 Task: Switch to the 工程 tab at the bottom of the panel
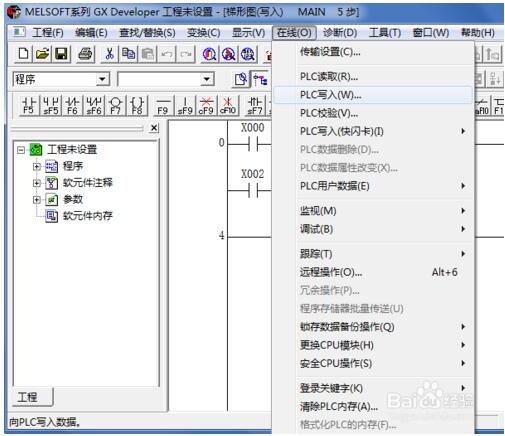(32, 397)
